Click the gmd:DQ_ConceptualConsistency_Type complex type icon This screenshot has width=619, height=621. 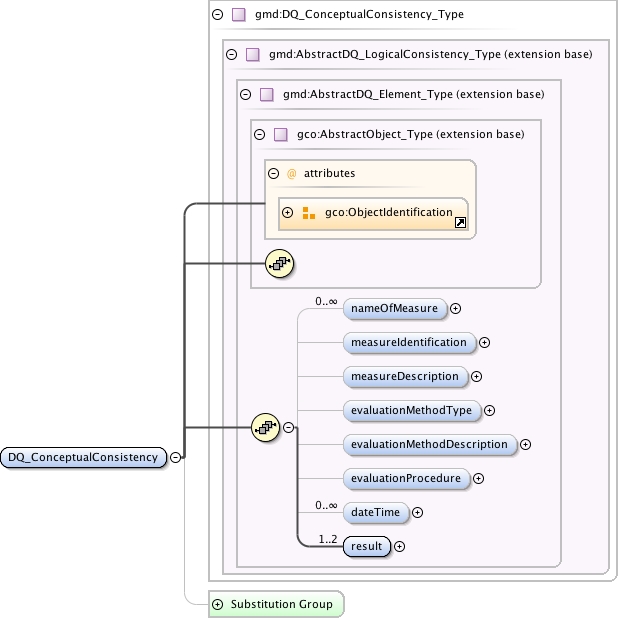[x=238, y=15]
